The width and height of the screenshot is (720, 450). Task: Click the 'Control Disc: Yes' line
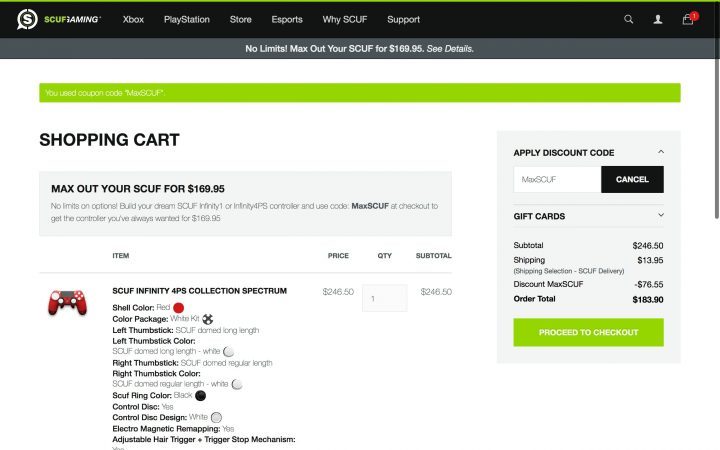click(143, 406)
